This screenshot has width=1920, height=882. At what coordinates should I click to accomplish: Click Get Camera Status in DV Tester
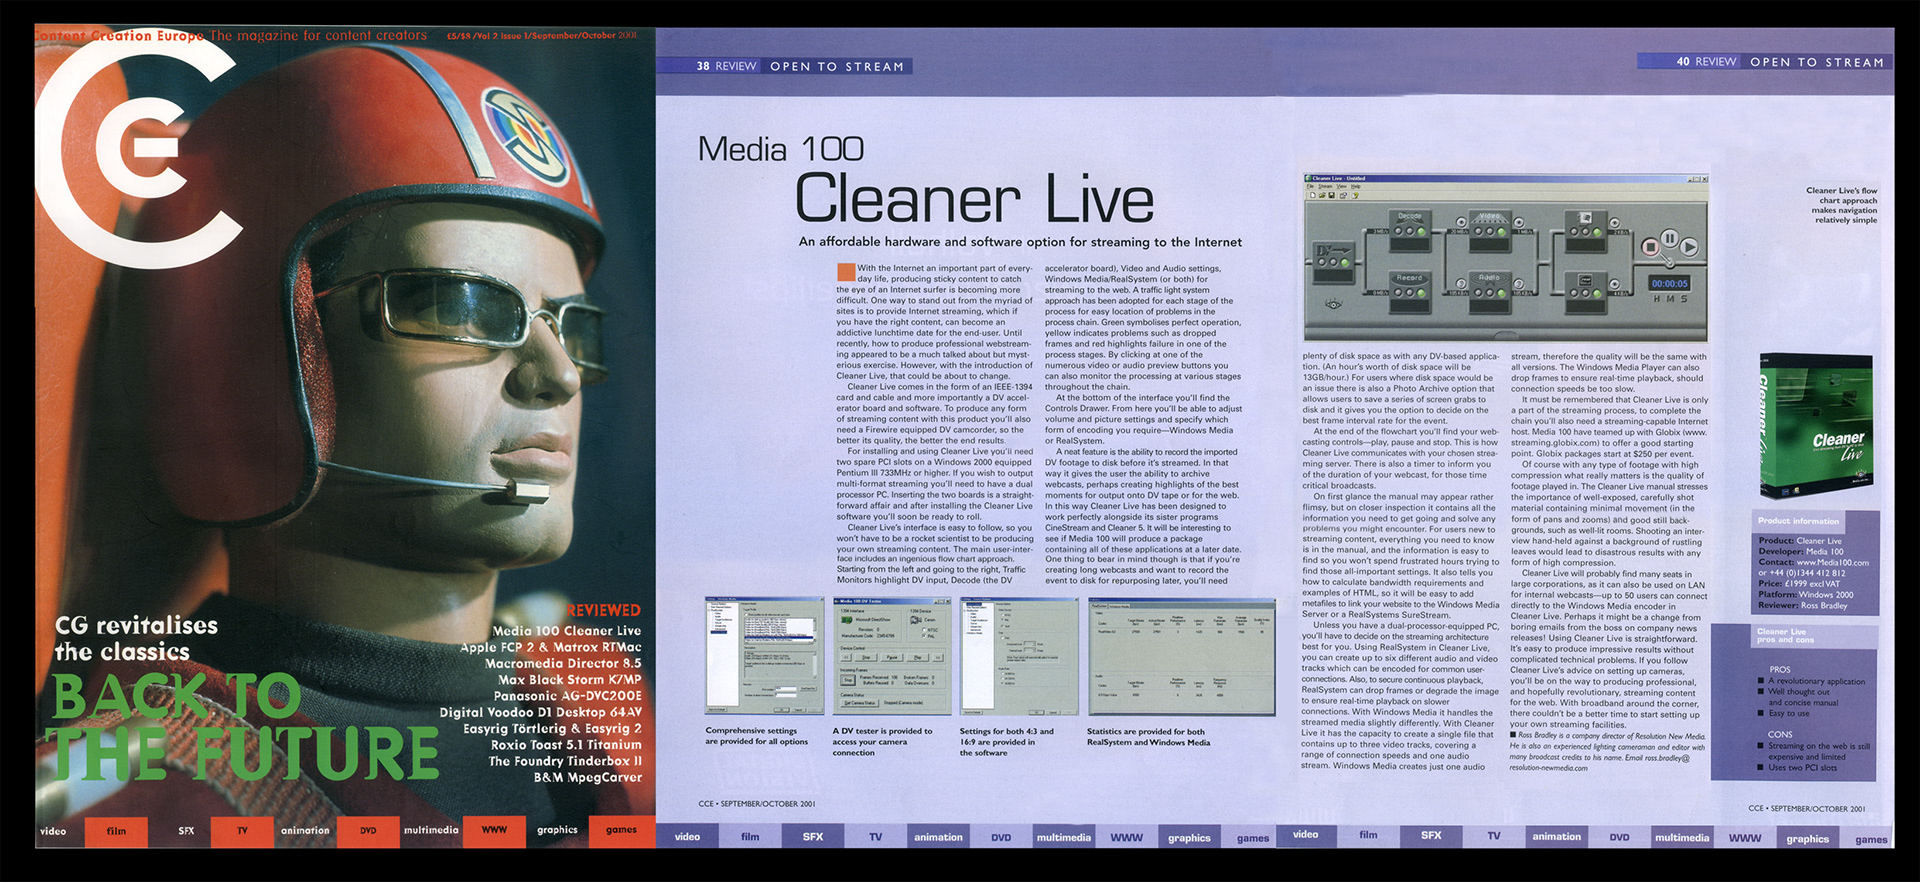click(859, 702)
